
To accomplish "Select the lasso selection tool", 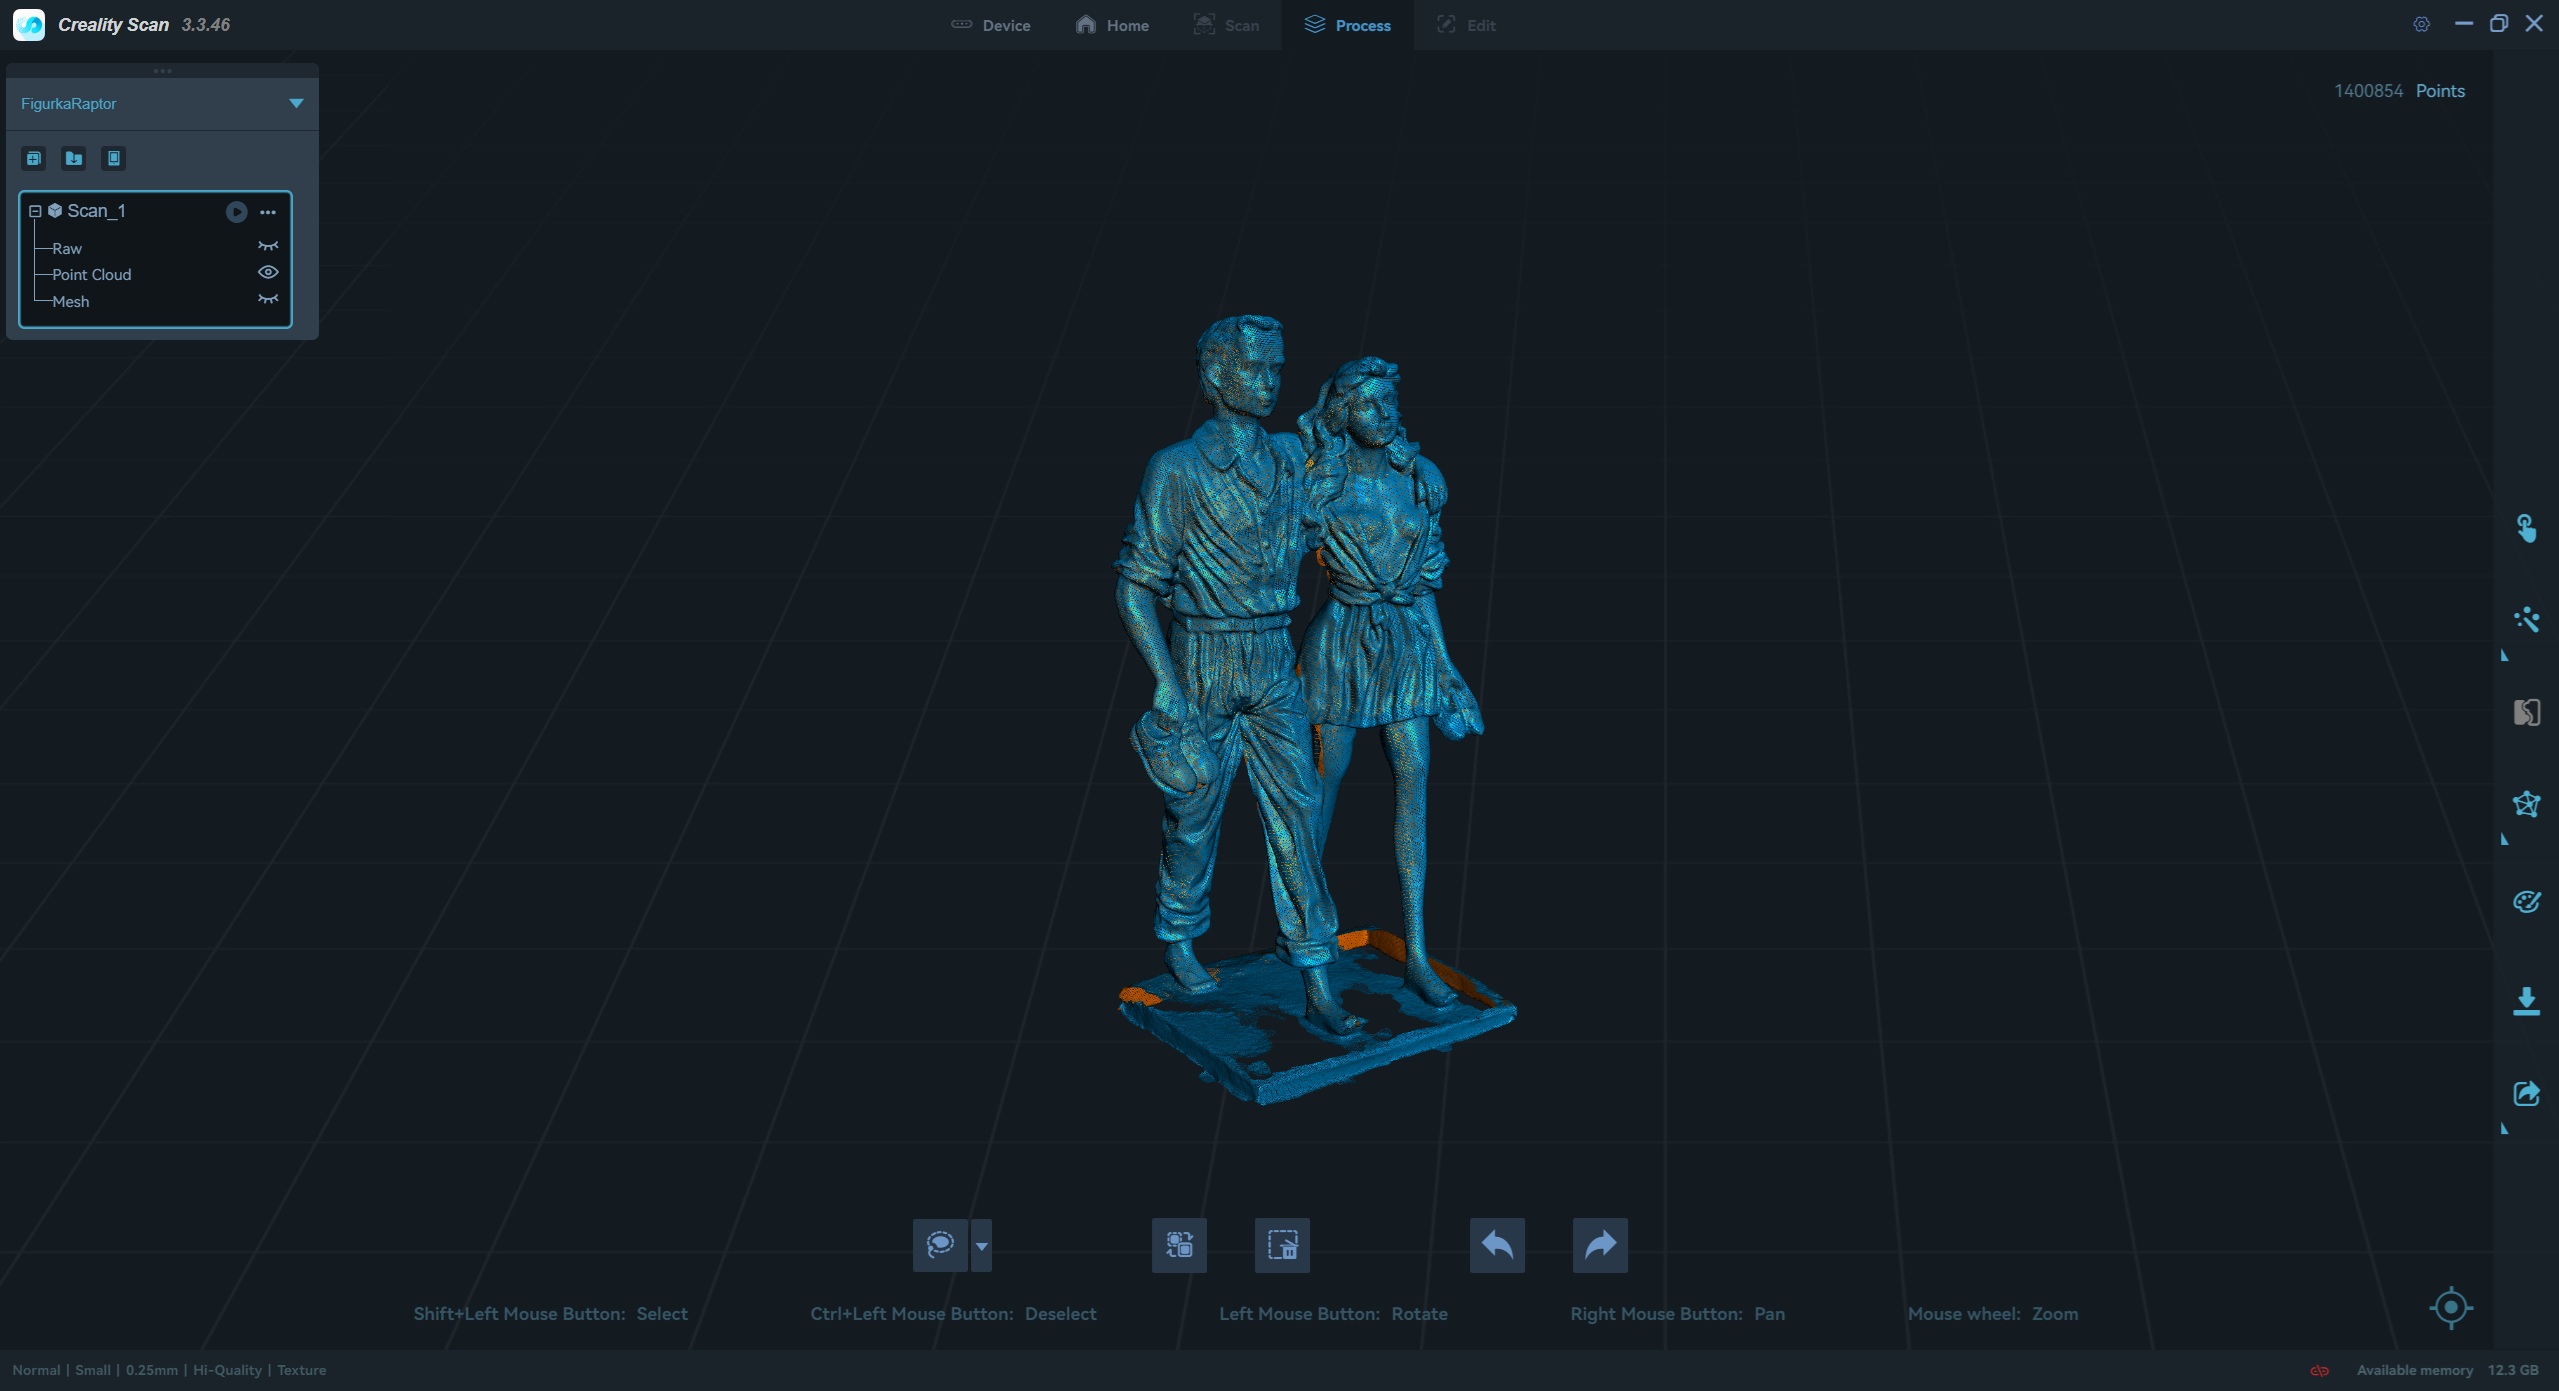I will pos(939,1245).
